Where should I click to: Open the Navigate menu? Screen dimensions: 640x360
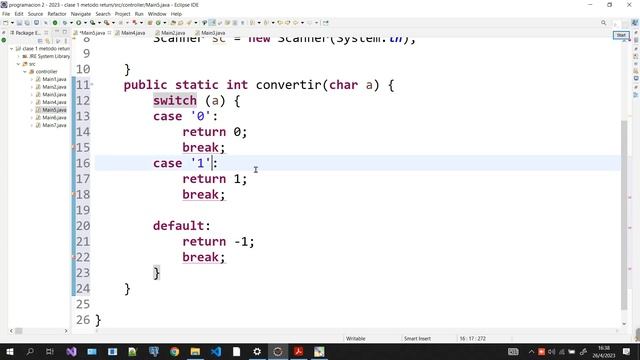pyautogui.click(x=81, y=14)
